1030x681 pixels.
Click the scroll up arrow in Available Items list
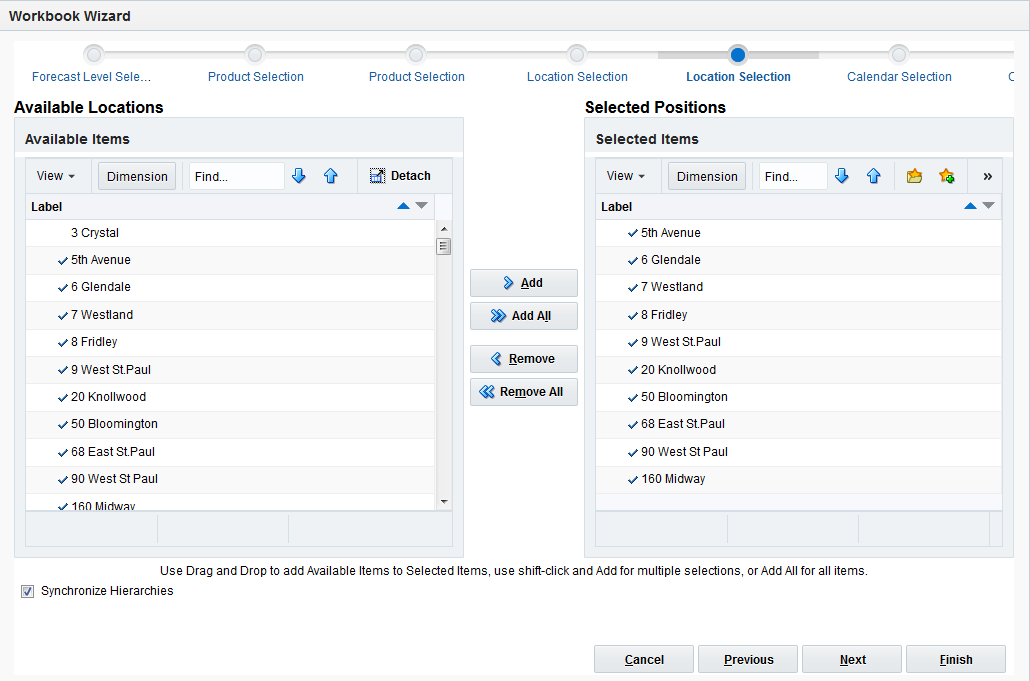click(444, 229)
